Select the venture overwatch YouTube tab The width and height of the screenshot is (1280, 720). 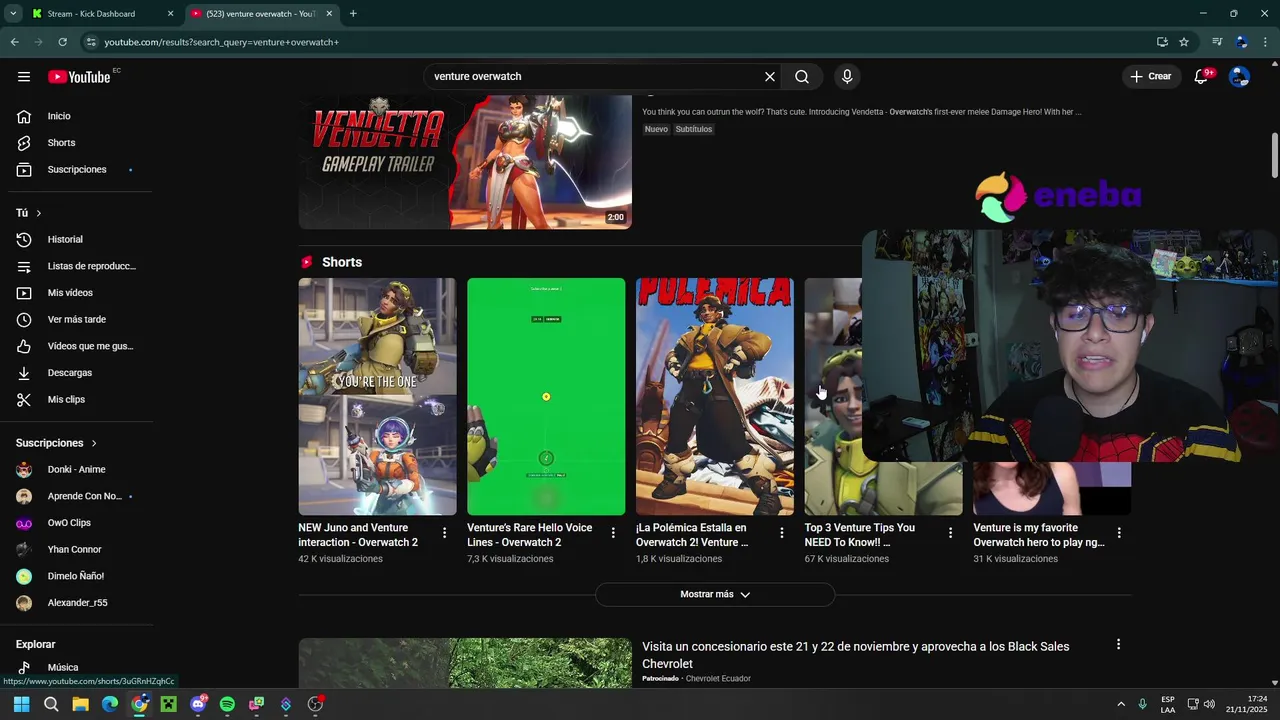pyautogui.click(x=263, y=14)
